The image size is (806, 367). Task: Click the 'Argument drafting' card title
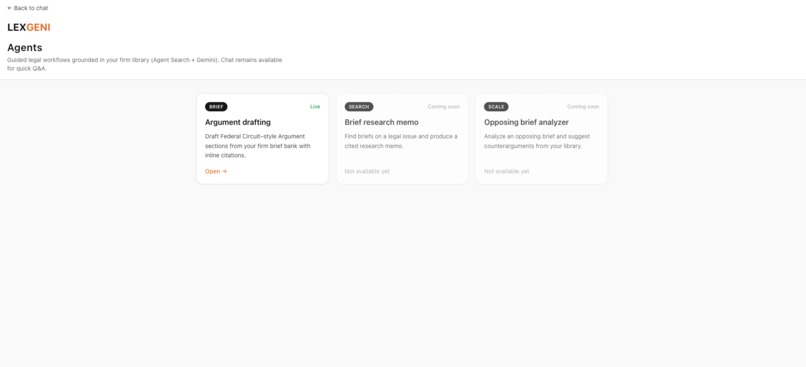pos(237,122)
